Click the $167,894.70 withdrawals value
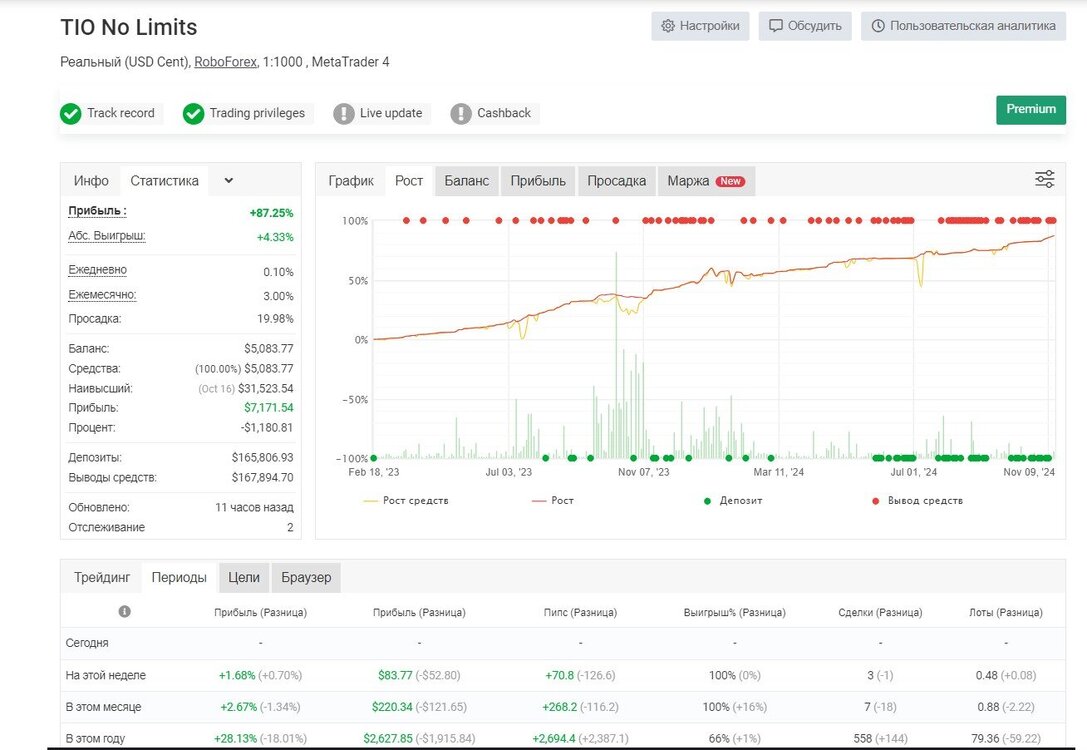This screenshot has width=1087, height=750. [x=262, y=478]
